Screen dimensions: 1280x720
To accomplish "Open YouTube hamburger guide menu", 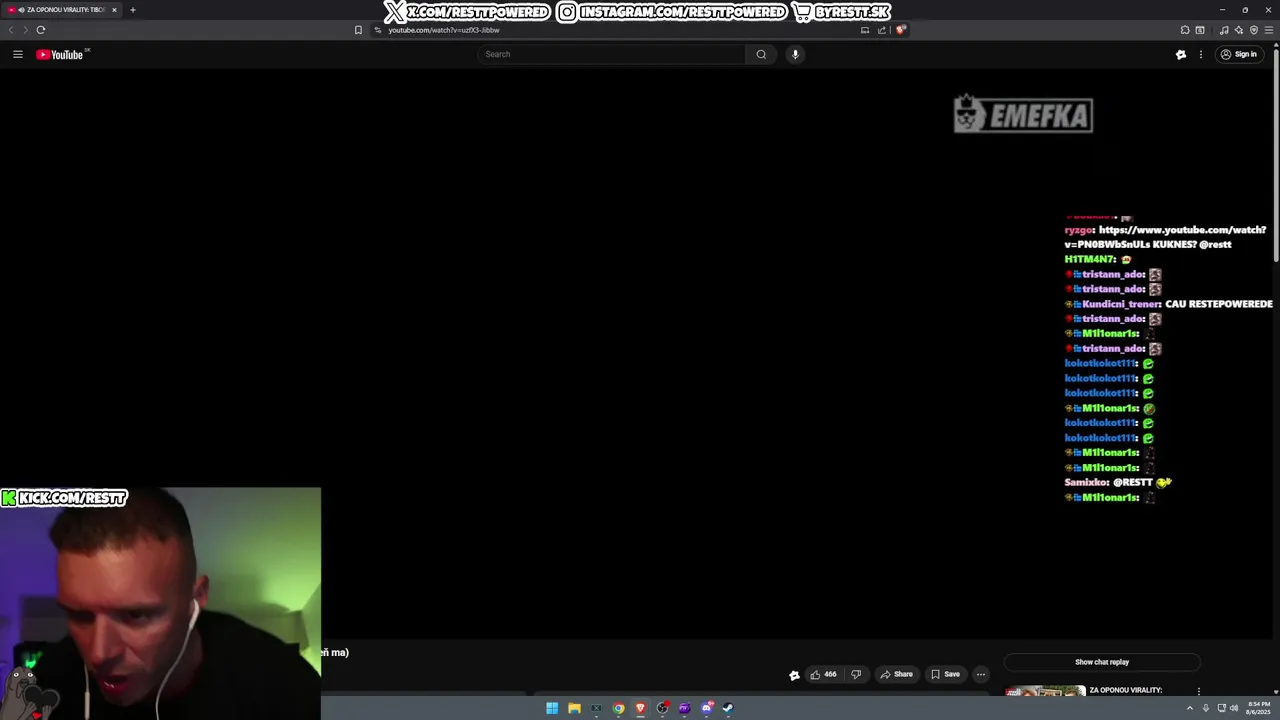I will 17,54.
